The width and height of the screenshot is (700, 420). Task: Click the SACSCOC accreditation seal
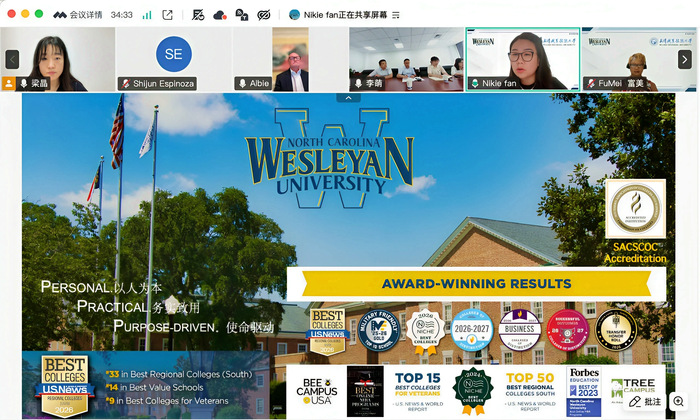[635, 209]
